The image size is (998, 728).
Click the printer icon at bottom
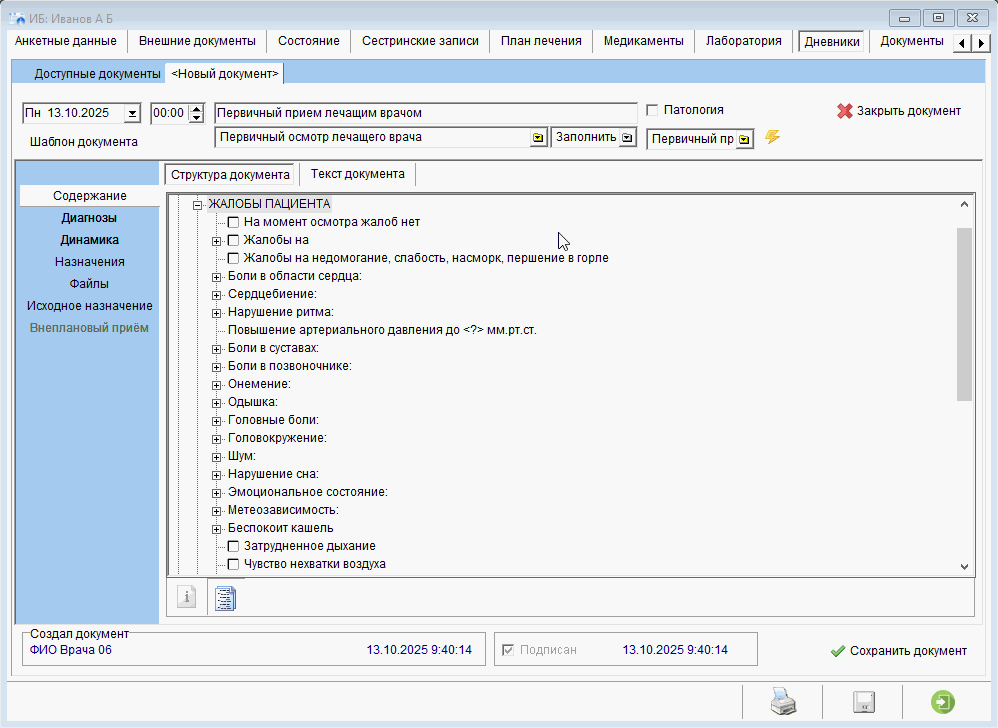782,702
